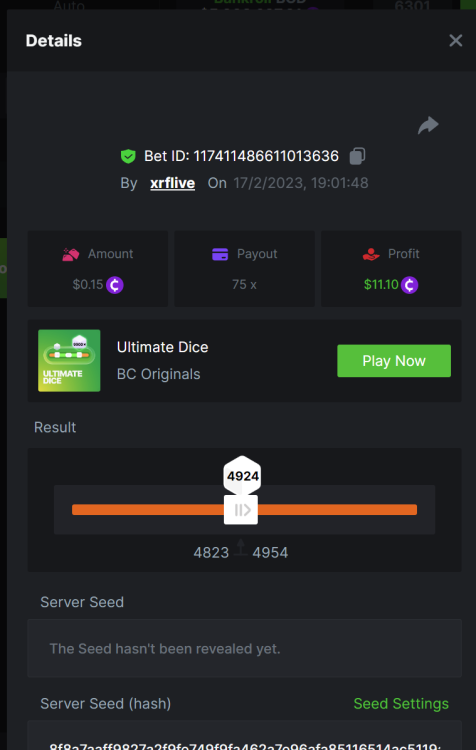Click the purple coin beside $11.10
The height and width of the screenshot is (750, 476).
(x=410, y=285)
